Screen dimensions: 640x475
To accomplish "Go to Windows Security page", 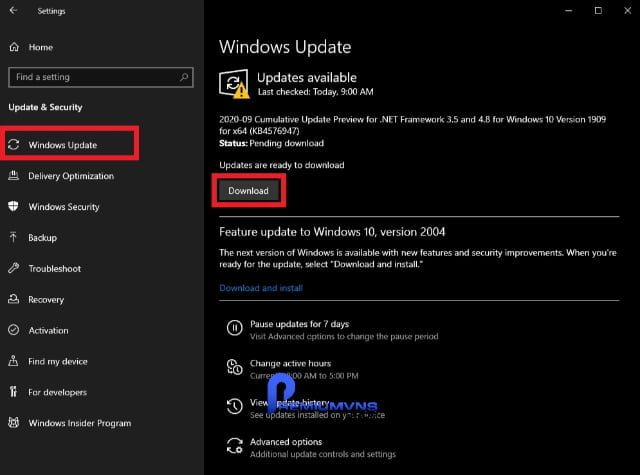I will [x=64, y=207].
